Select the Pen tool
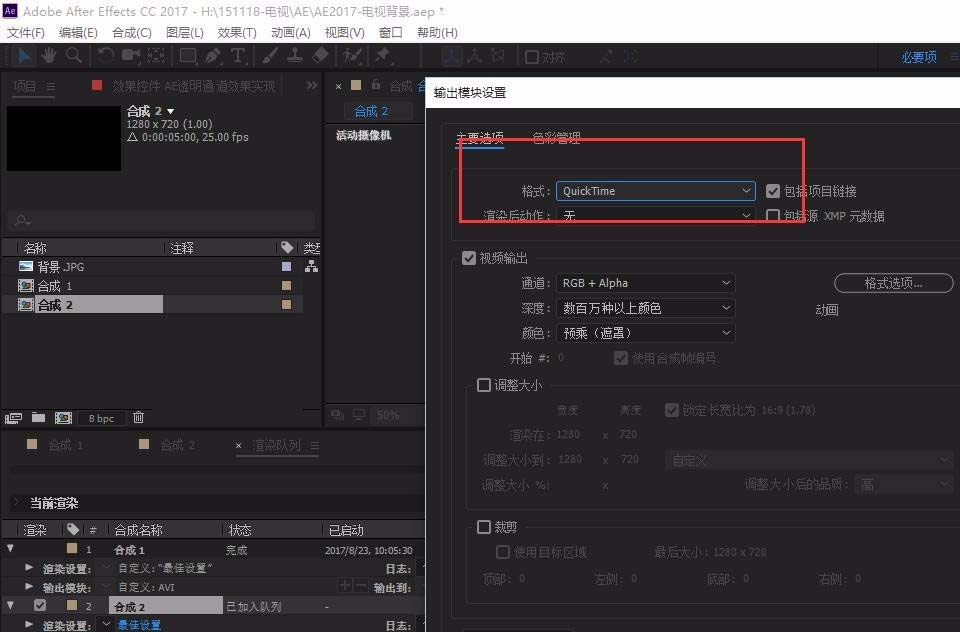Image resolution: width=960 pixels, height=632 pixels. [x=212, y=56]
